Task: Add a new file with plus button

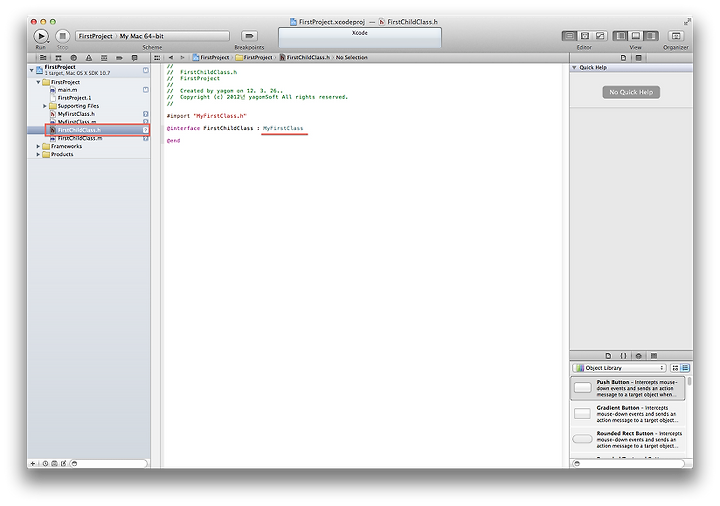Action: tap(32, 464)
